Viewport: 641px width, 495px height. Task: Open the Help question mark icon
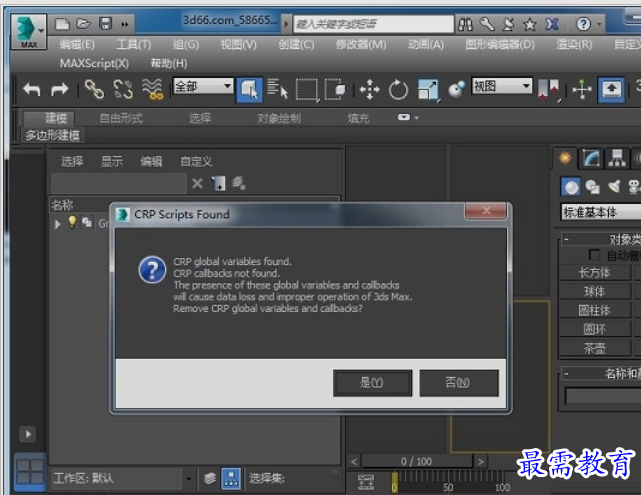[583, 24]
